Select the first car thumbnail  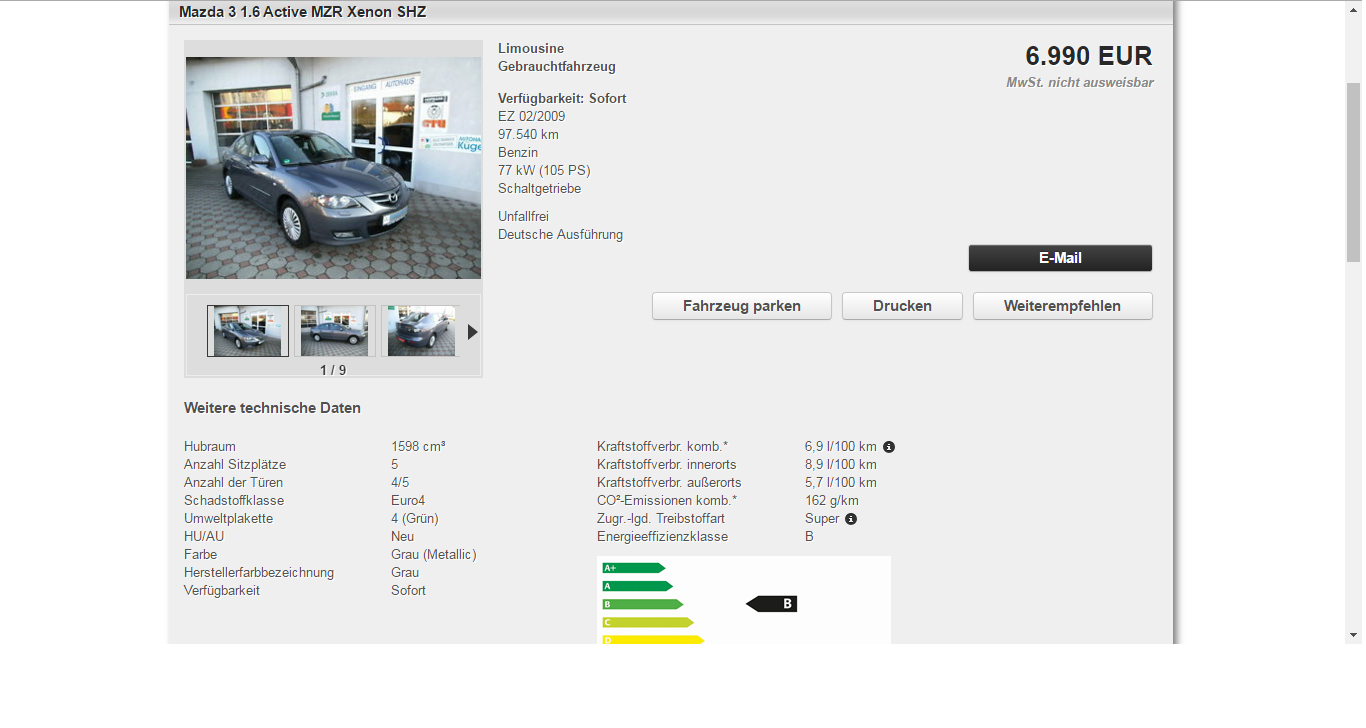pos(248,331)
